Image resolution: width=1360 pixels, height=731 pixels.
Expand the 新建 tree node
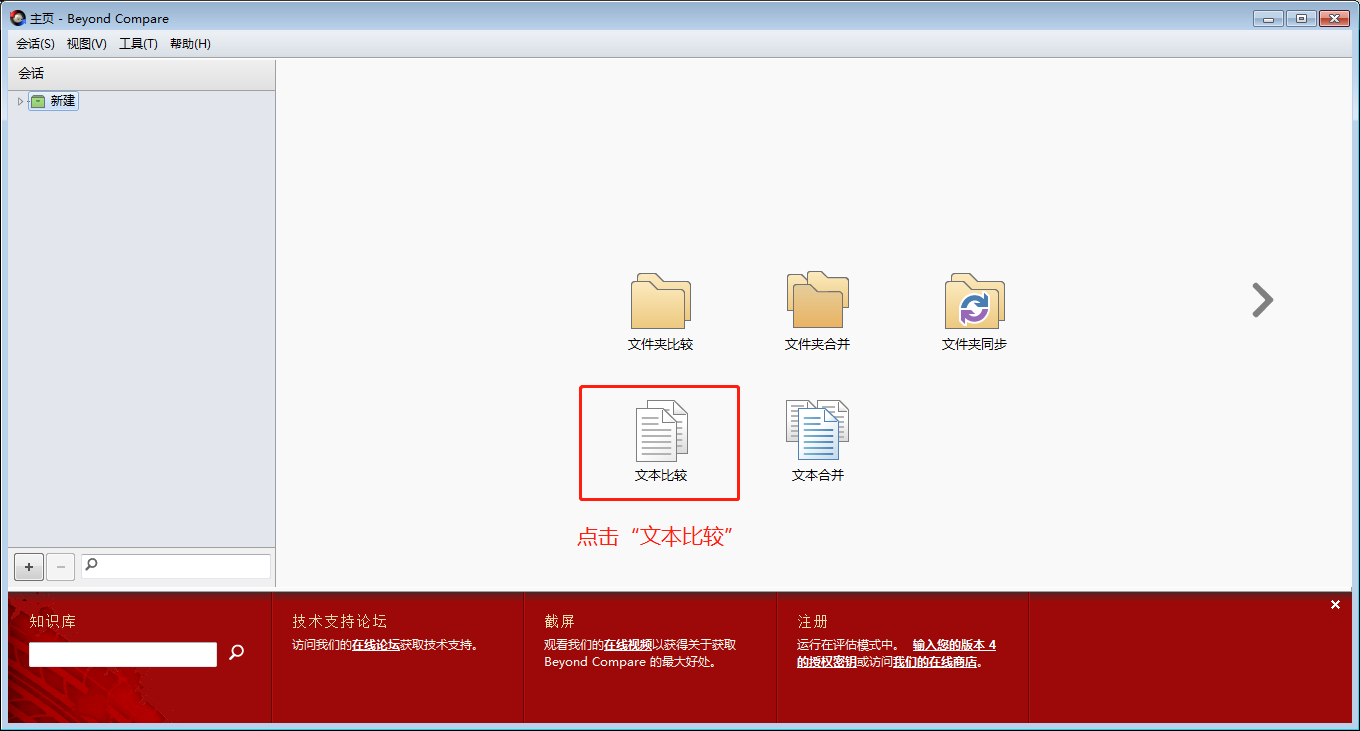pos(20,101)
